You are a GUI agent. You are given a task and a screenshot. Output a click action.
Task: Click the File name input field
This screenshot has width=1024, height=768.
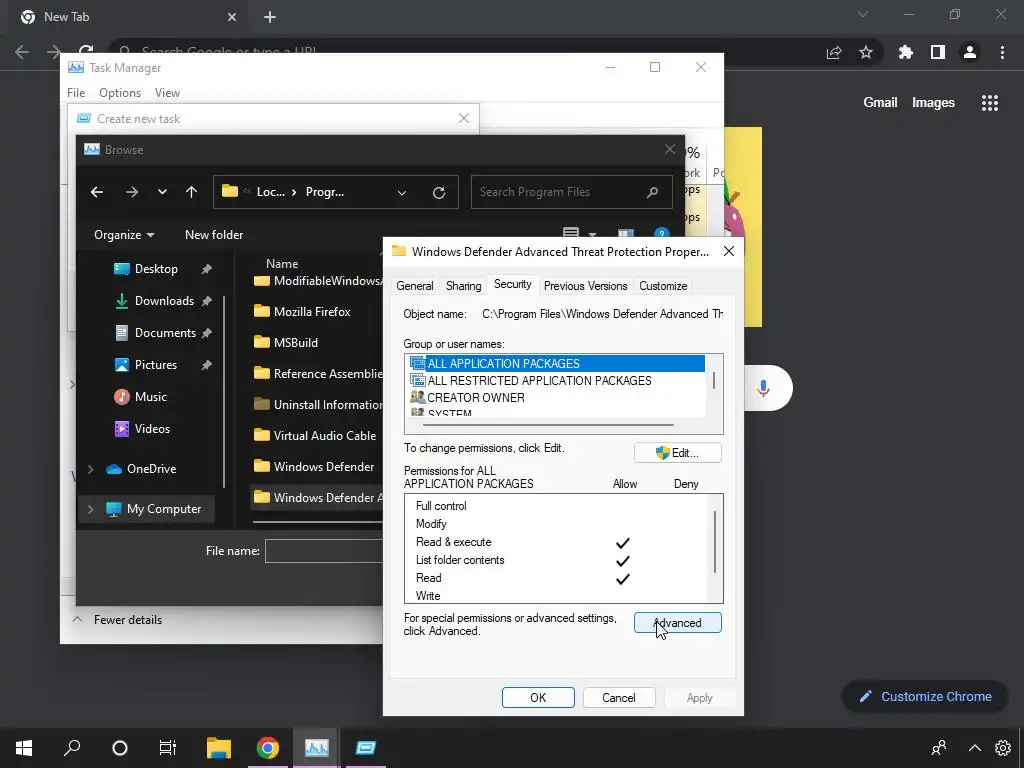324,551
